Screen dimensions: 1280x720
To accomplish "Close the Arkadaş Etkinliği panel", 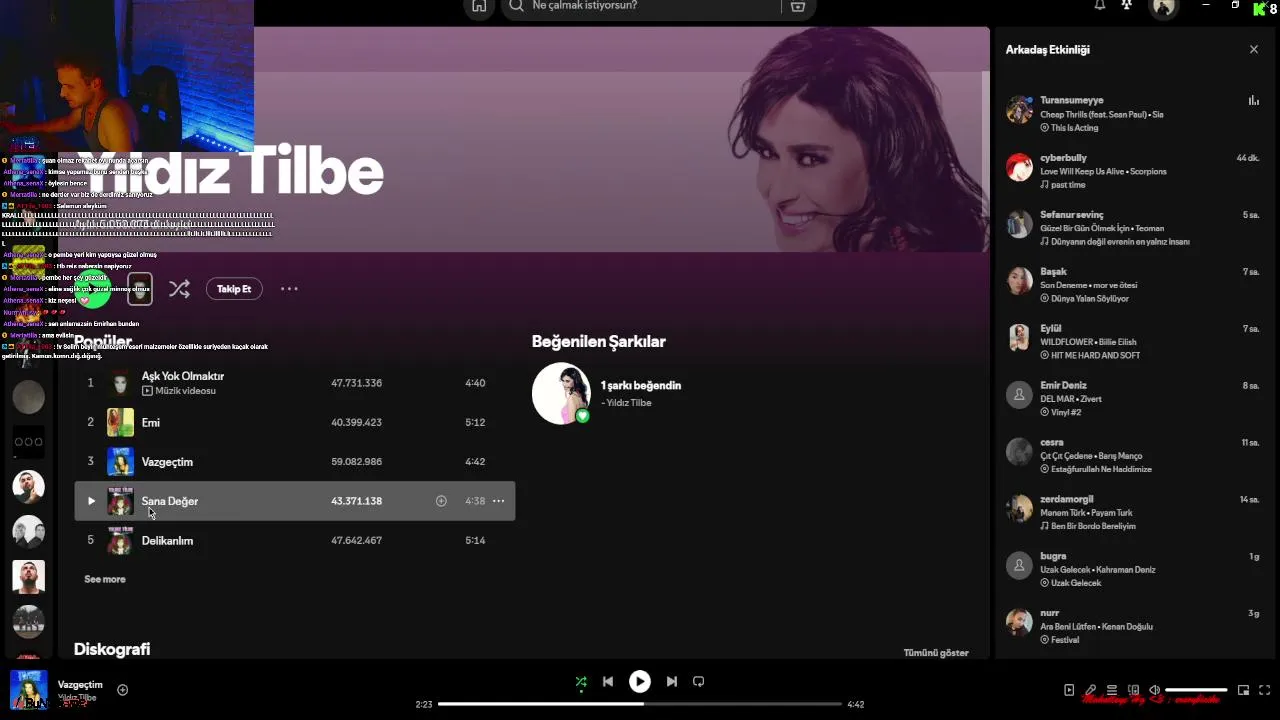I will click(1254, 49).
